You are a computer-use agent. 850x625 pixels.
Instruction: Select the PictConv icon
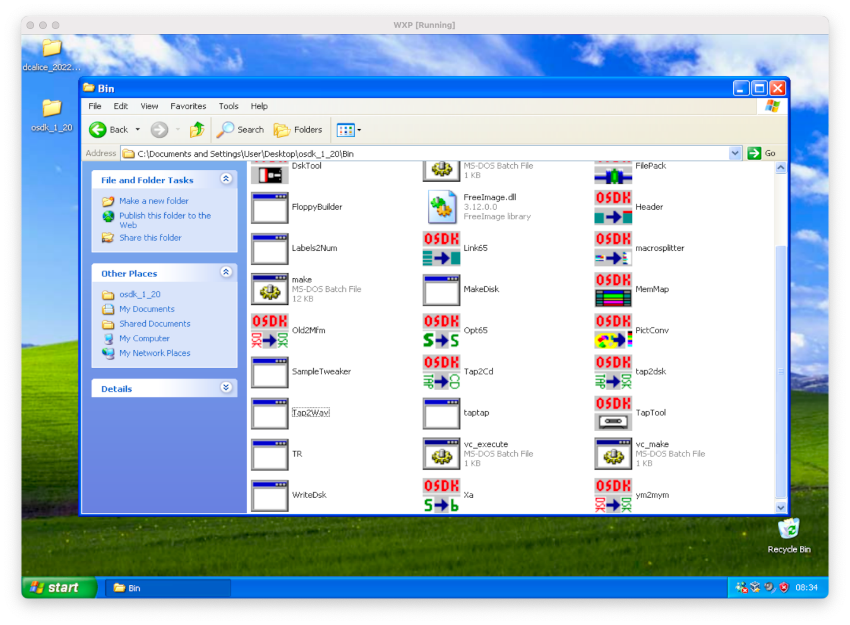[x=613, y=331]
